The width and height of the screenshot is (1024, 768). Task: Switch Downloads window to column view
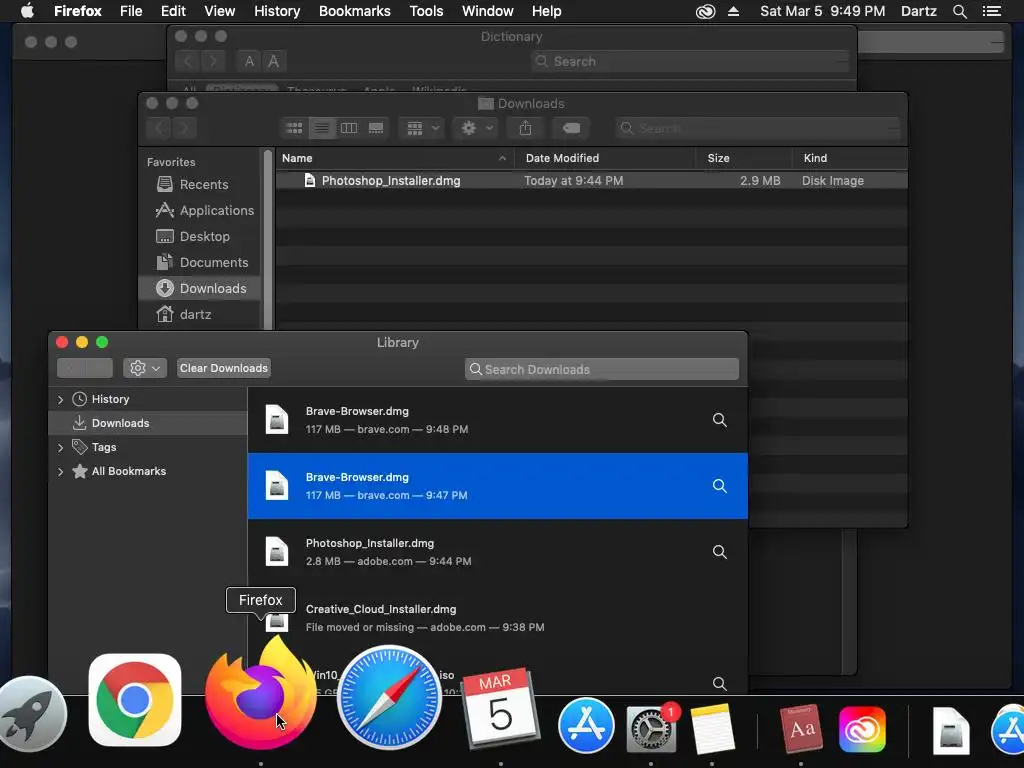(x=349, y=128)
